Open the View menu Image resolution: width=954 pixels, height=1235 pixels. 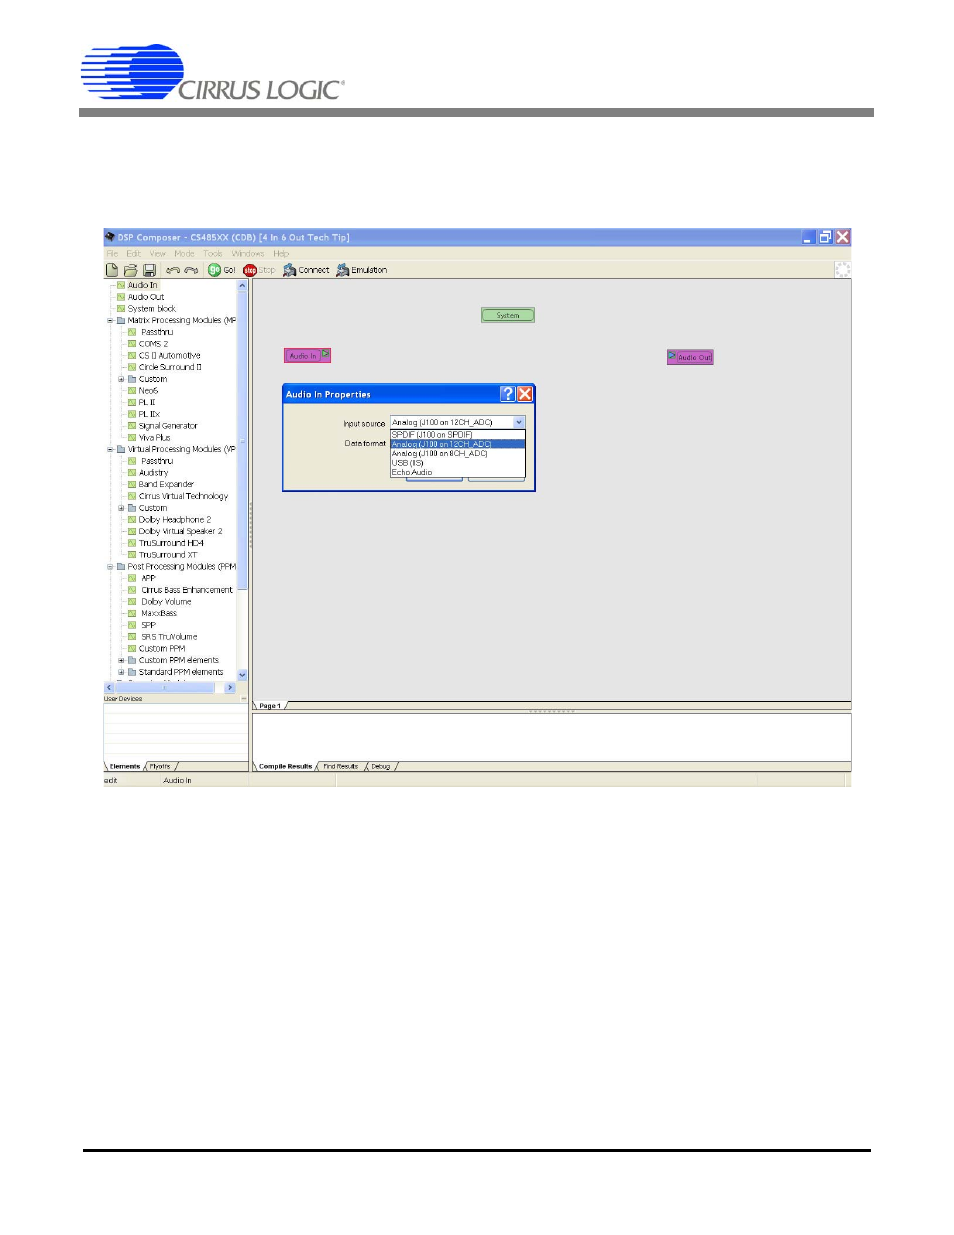[158, 254]
